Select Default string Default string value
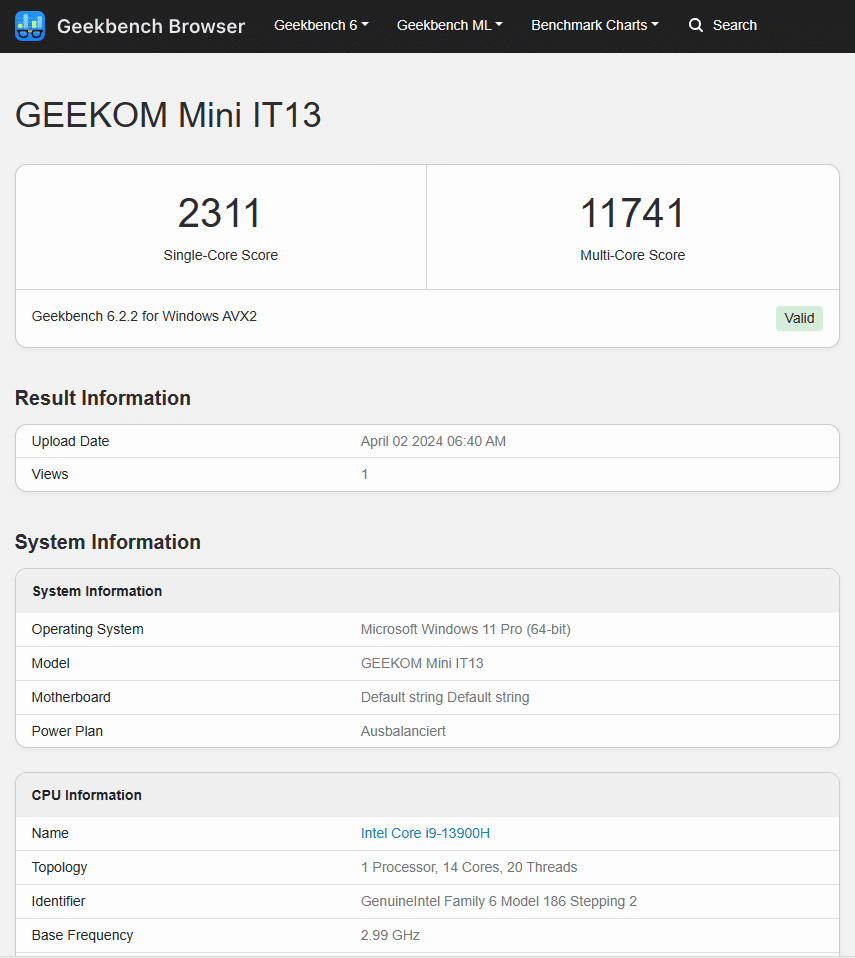 (445, 697)
